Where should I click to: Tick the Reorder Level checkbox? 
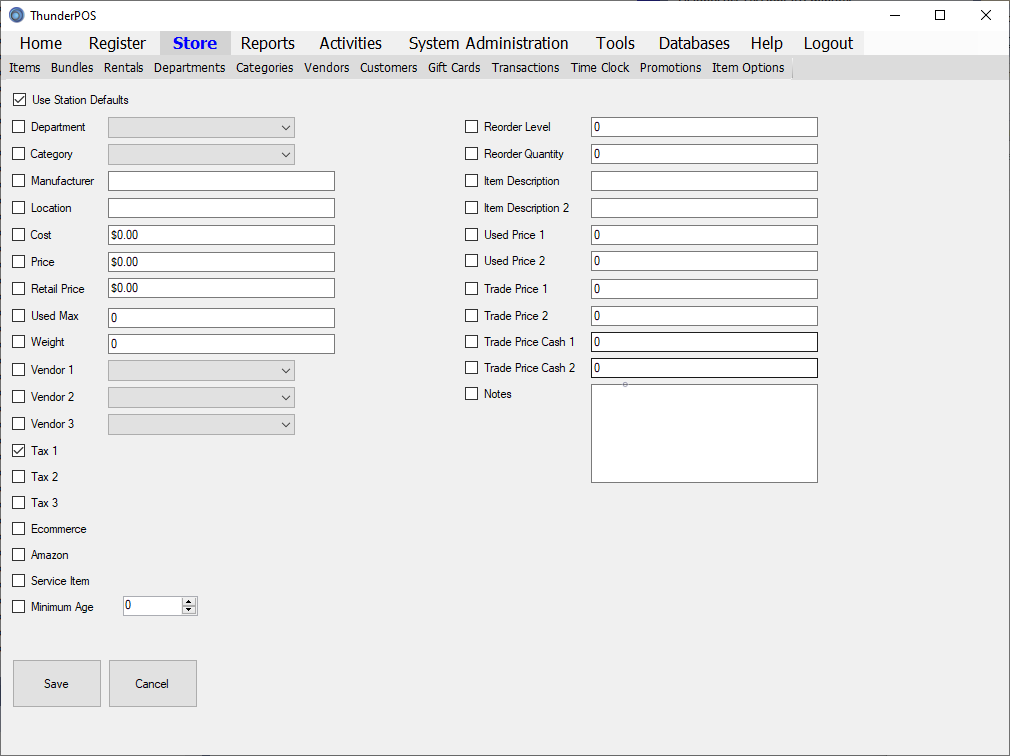pyautogui.click(x=472, y=127)
